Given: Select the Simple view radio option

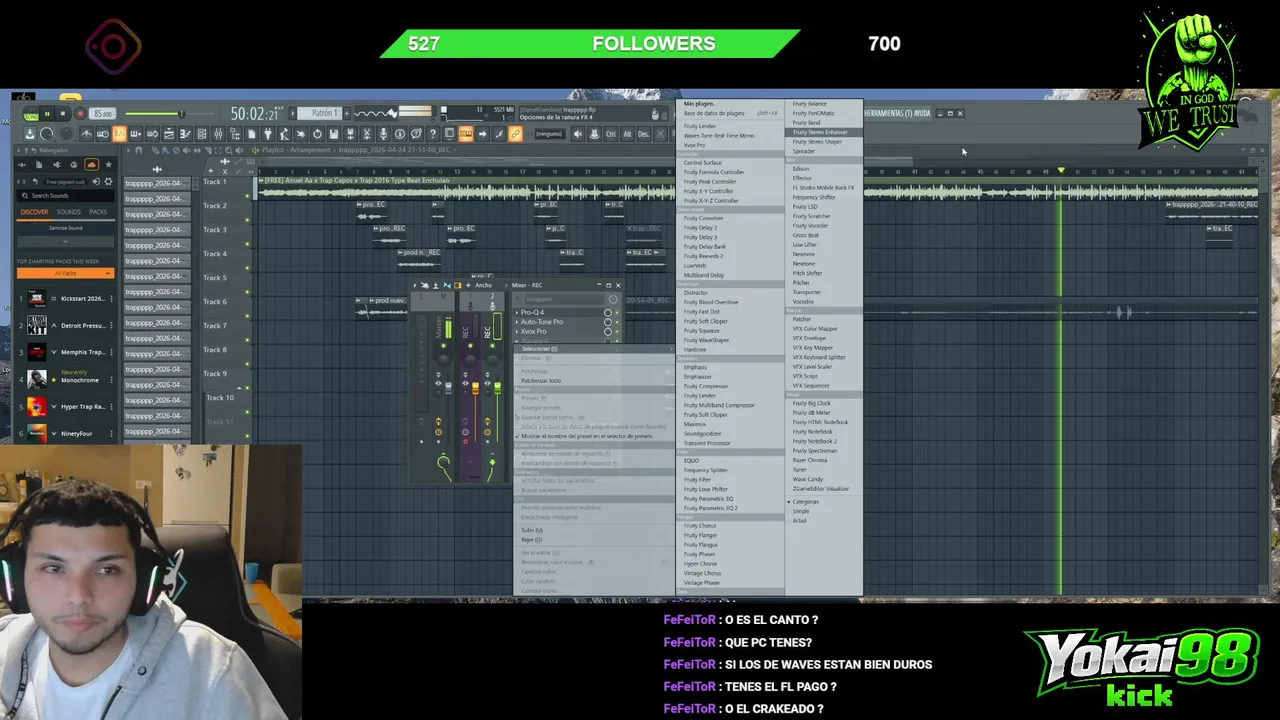Looking at the screenshot, I should (801, 511).
